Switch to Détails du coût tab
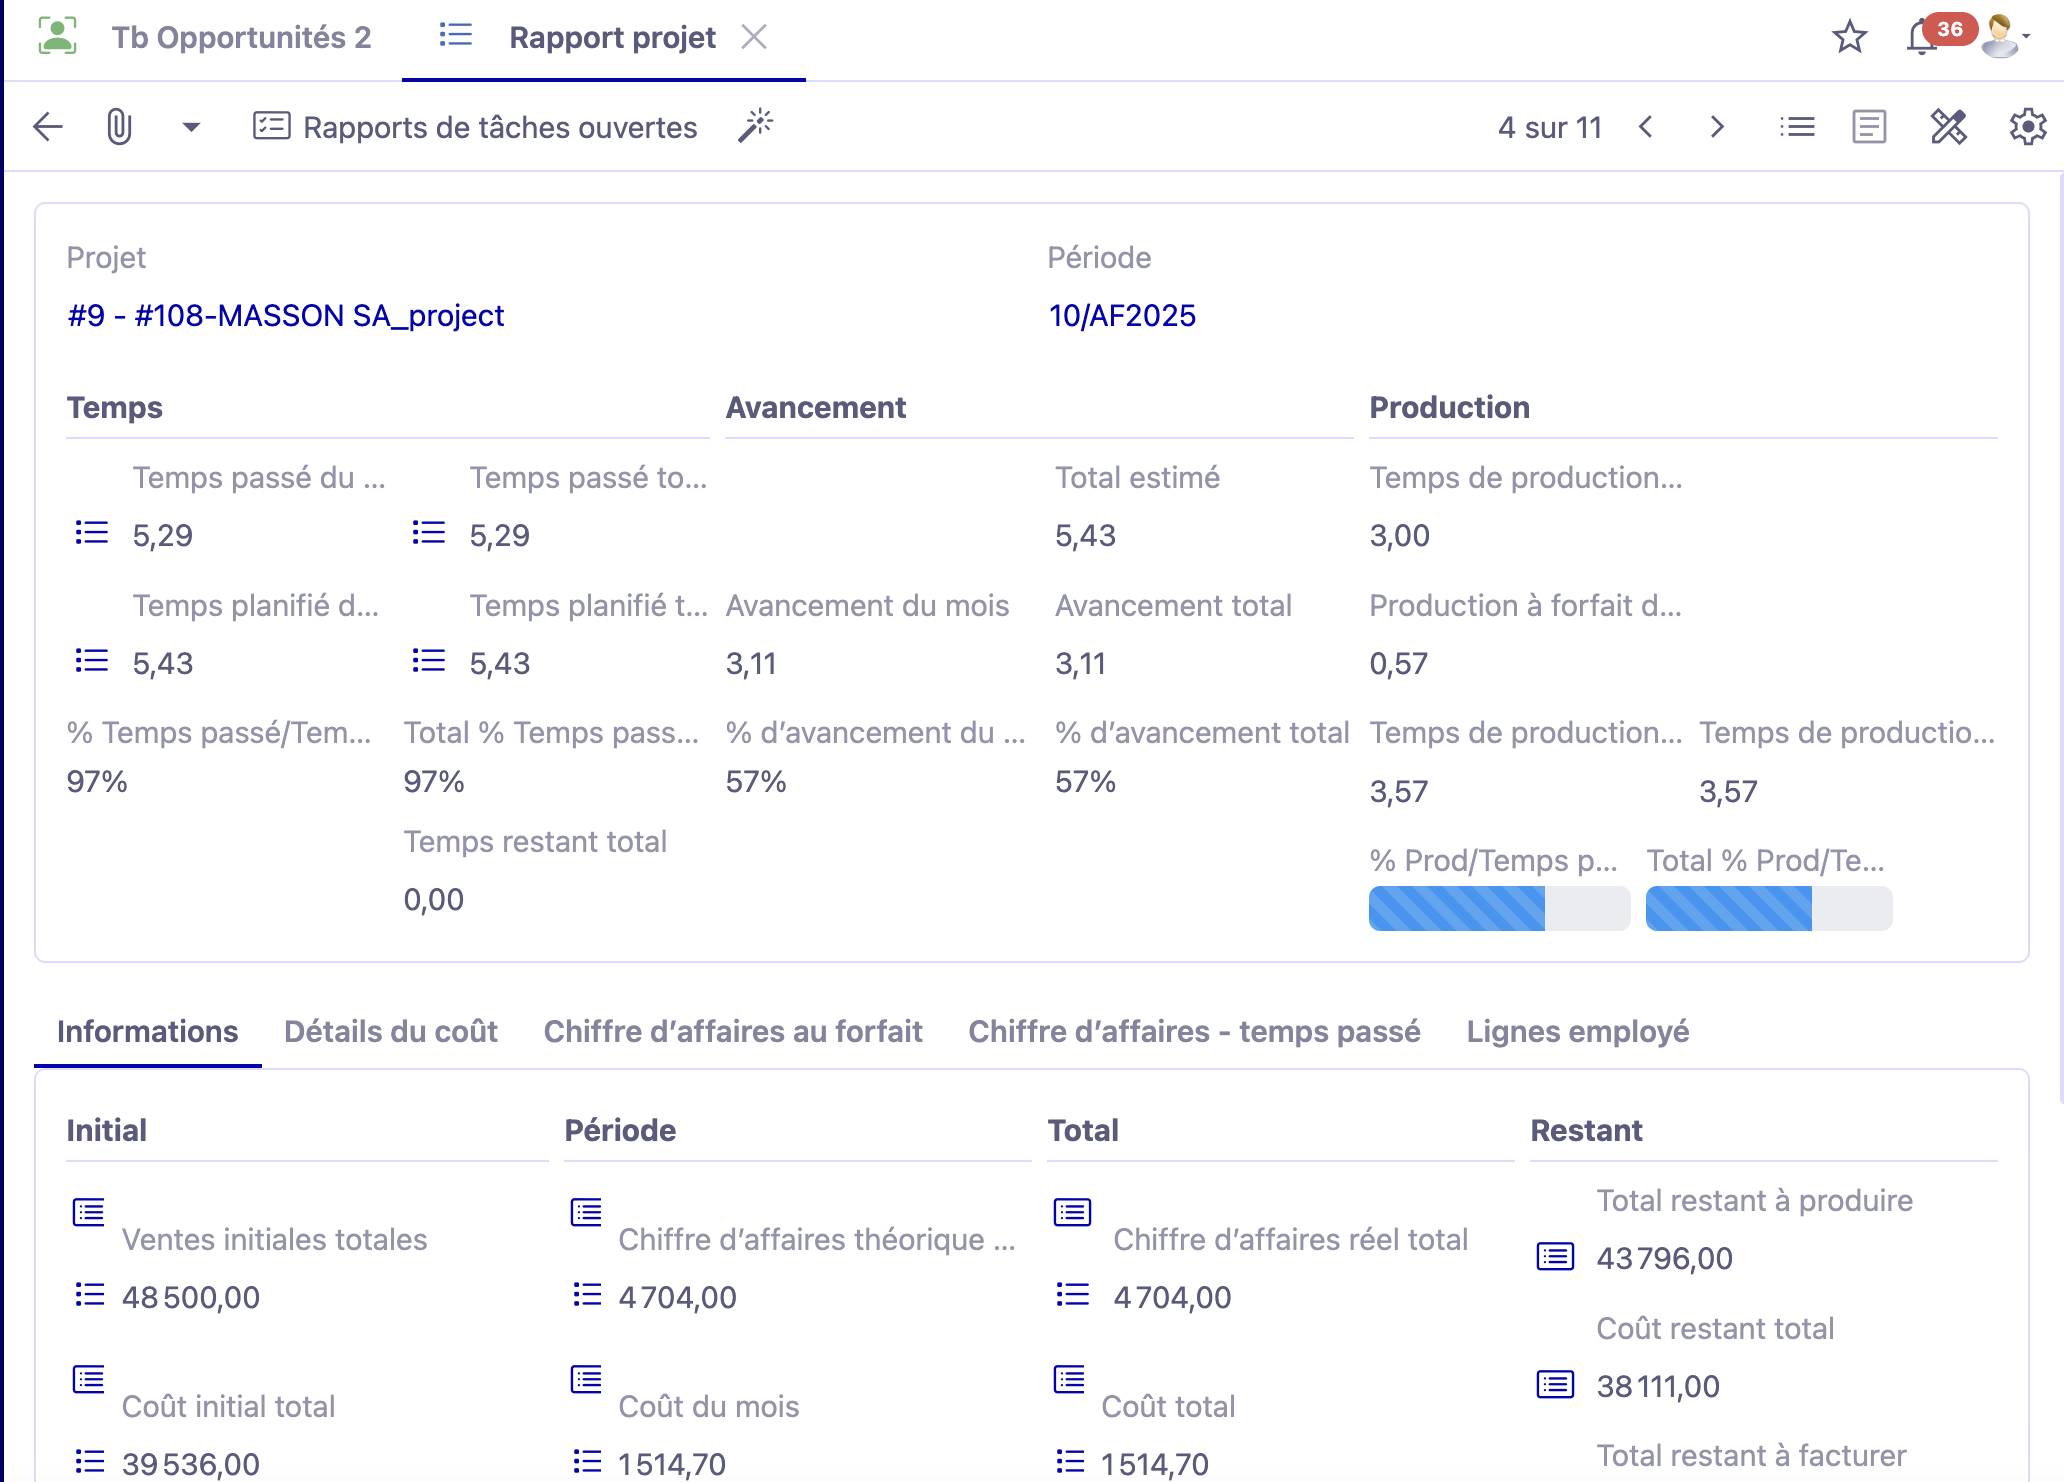2064x1482 pixels. tap(390, 1031)
